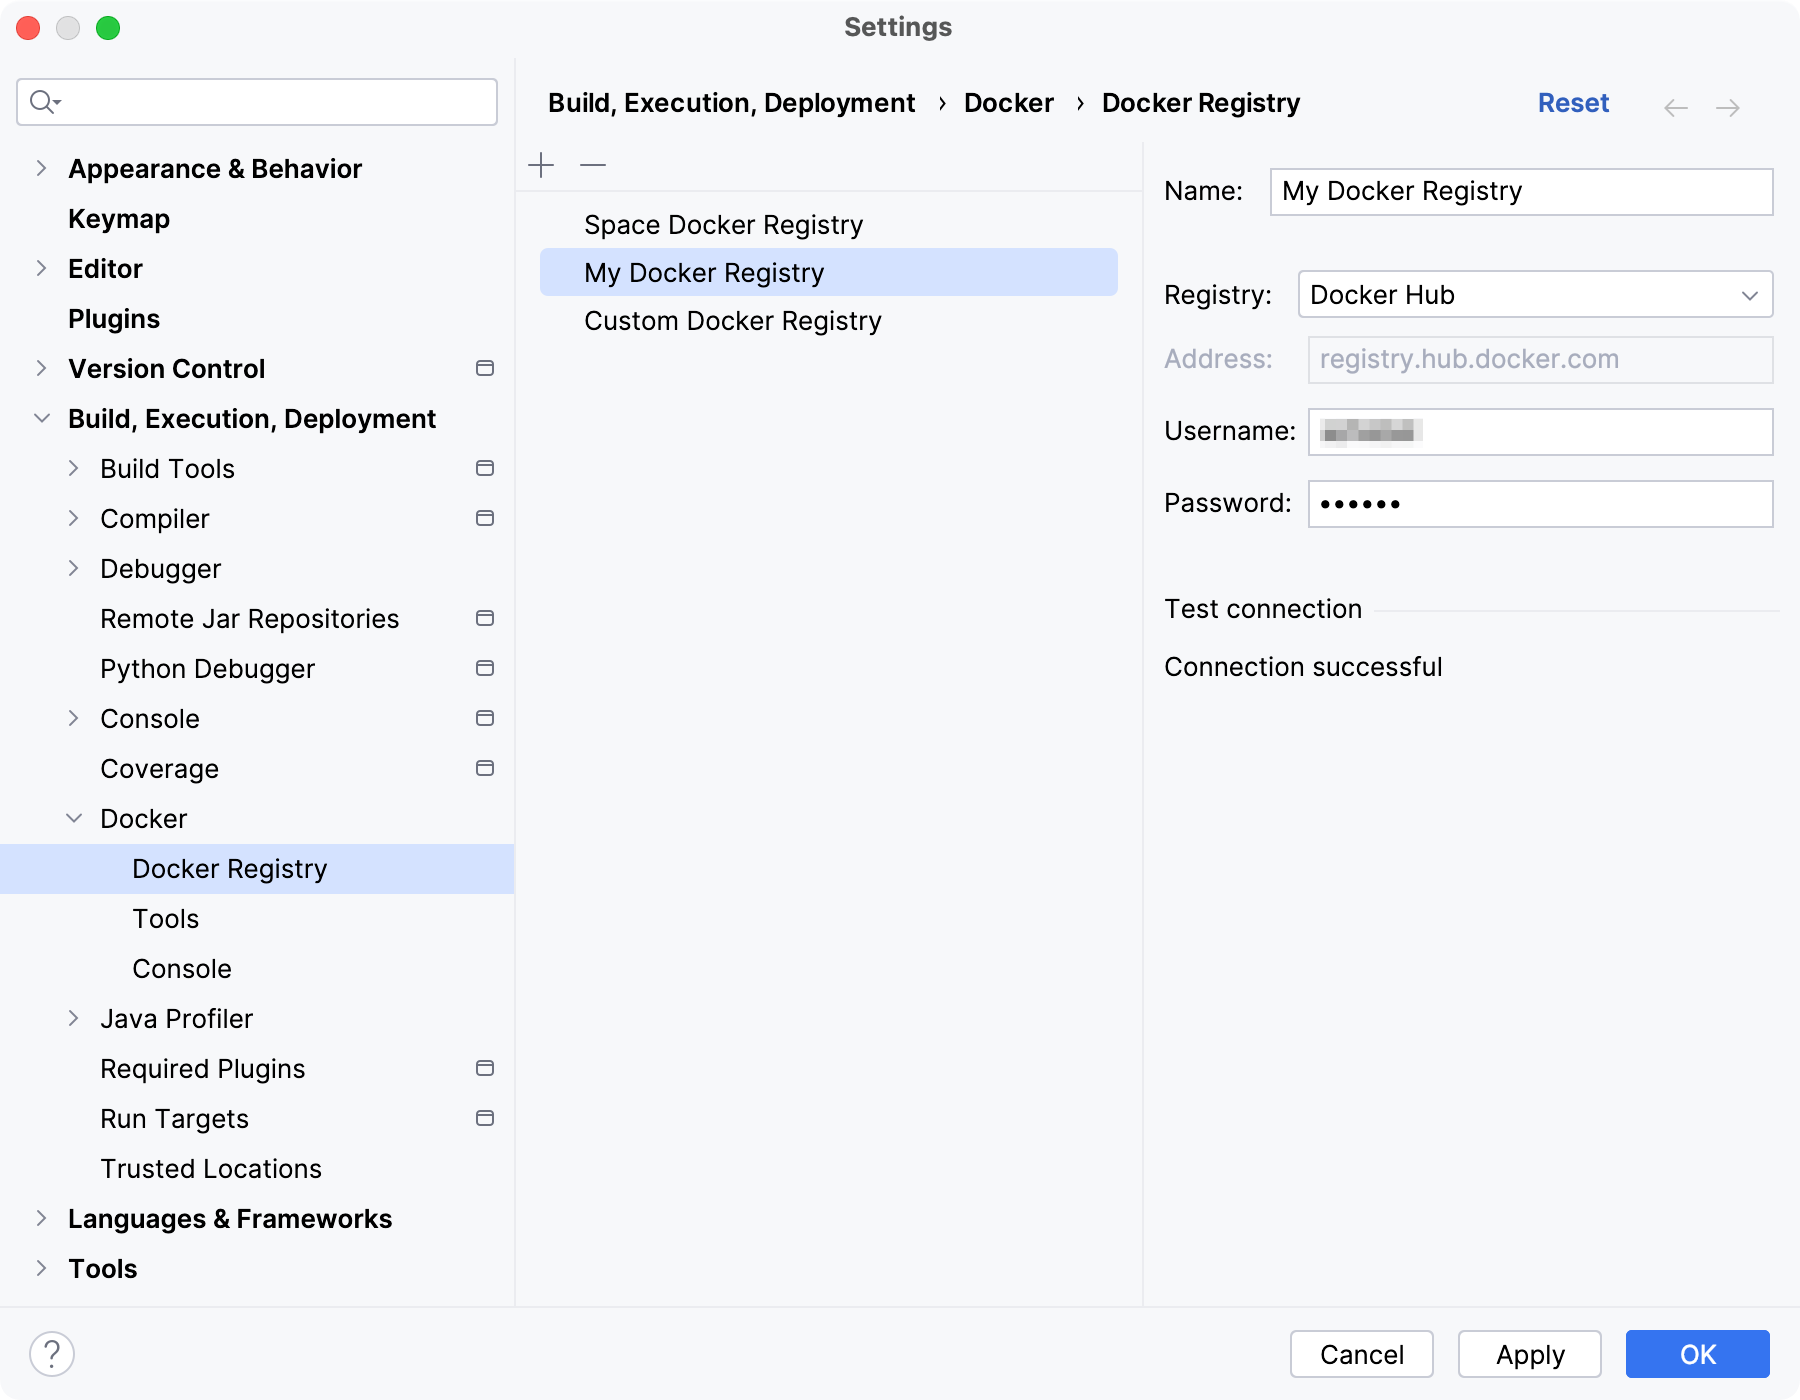
Task: Click the search magnifier icon in settings search
Action: point(43,101)
